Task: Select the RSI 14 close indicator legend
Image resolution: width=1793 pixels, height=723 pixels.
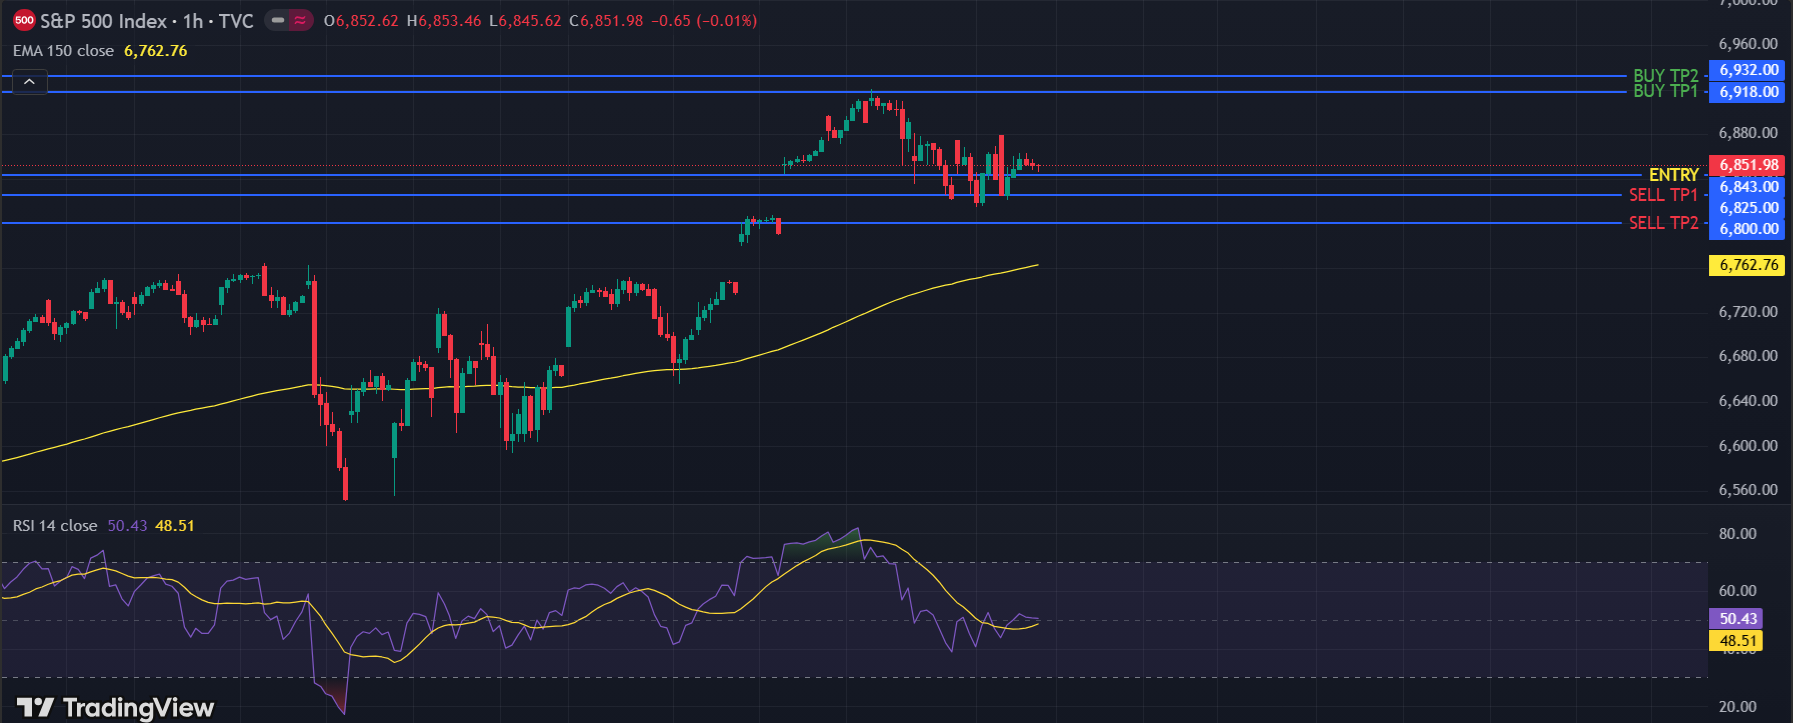Action: [55, 526]
